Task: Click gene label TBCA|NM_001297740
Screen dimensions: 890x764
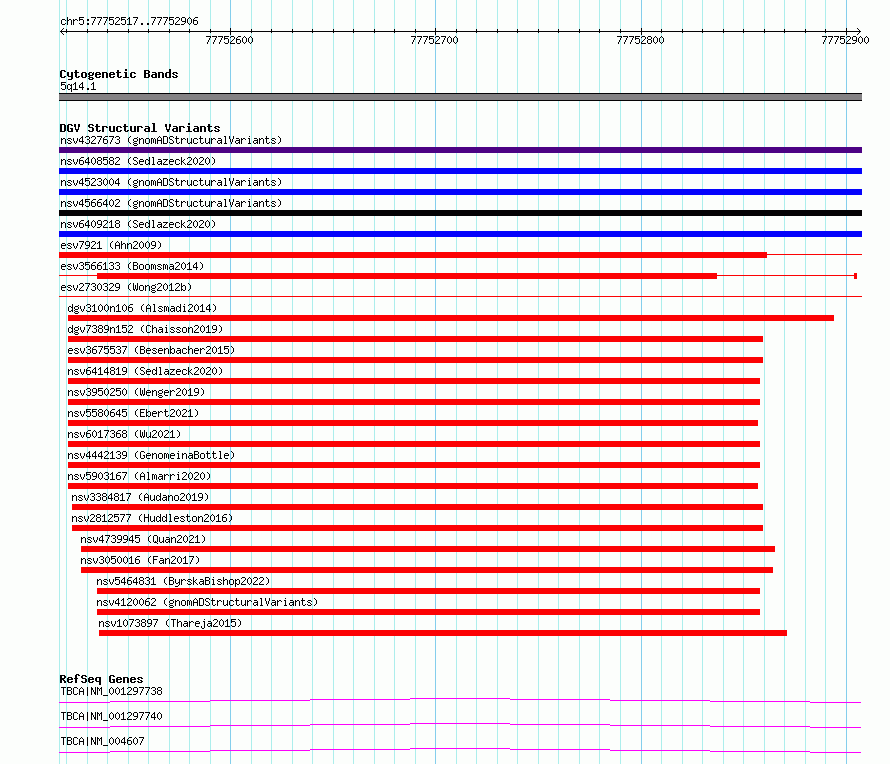Action: coord(111,716)
